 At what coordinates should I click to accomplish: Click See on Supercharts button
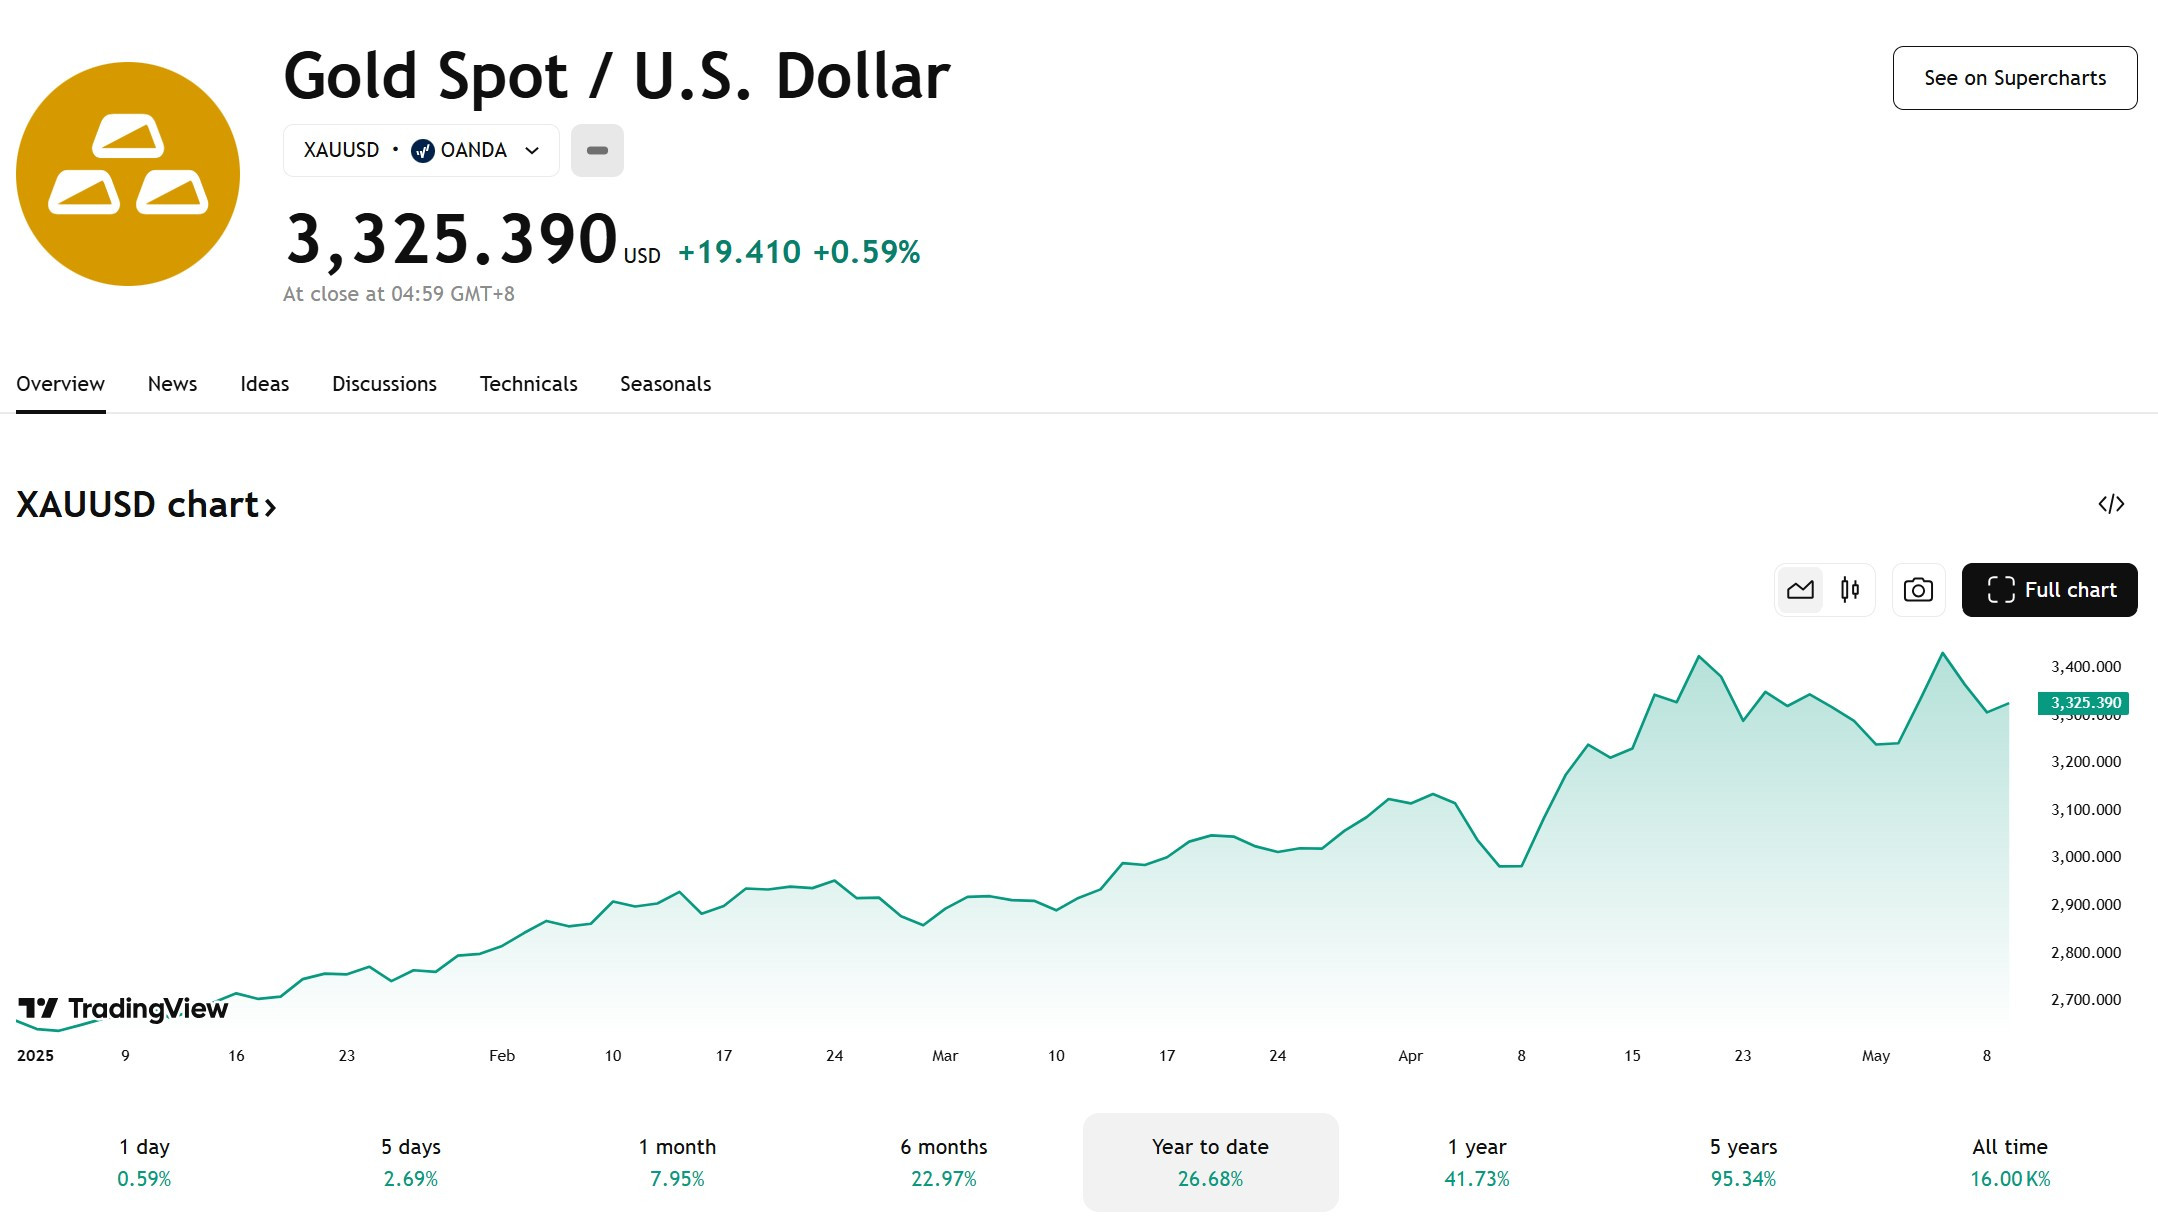2015,78
